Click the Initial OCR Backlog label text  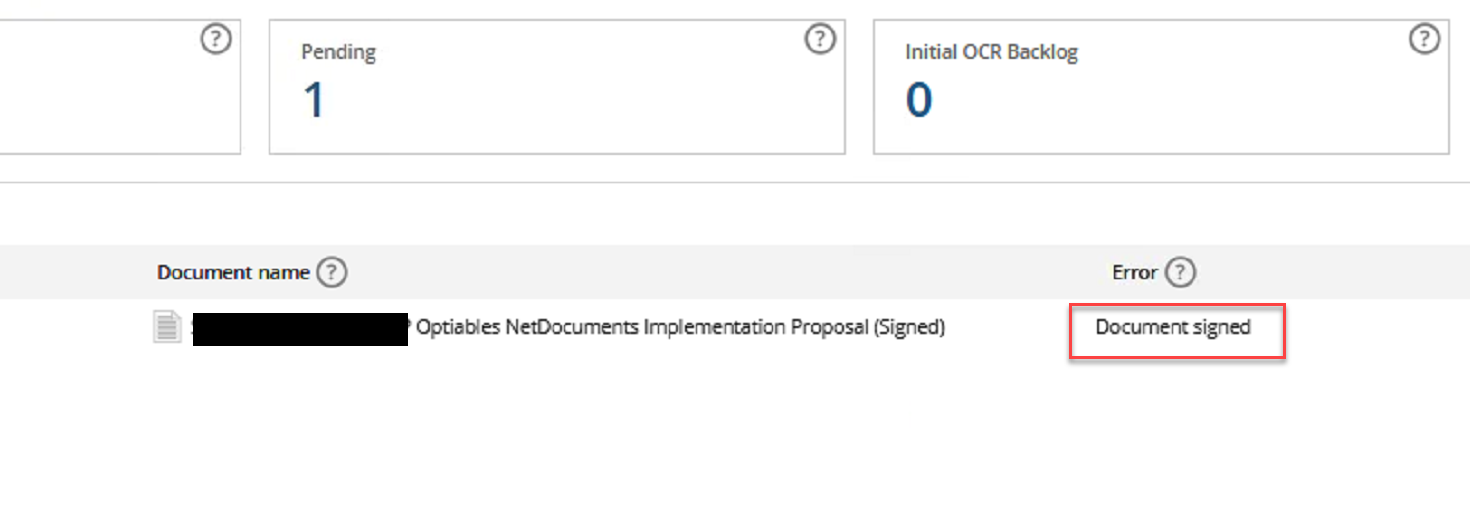point(991,52)
